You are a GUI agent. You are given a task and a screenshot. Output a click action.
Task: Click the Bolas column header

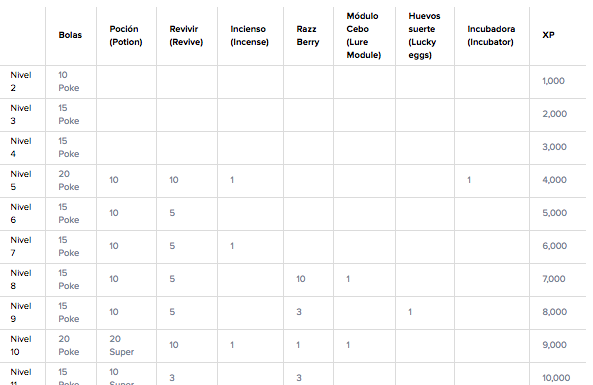[x=70, y=35]
